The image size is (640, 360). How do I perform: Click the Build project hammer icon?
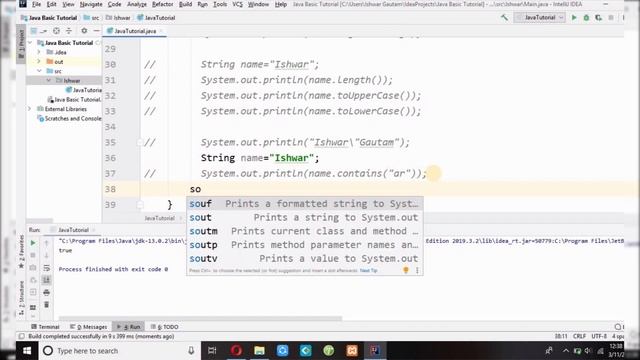pyautogui.click(x=504, y=18)
